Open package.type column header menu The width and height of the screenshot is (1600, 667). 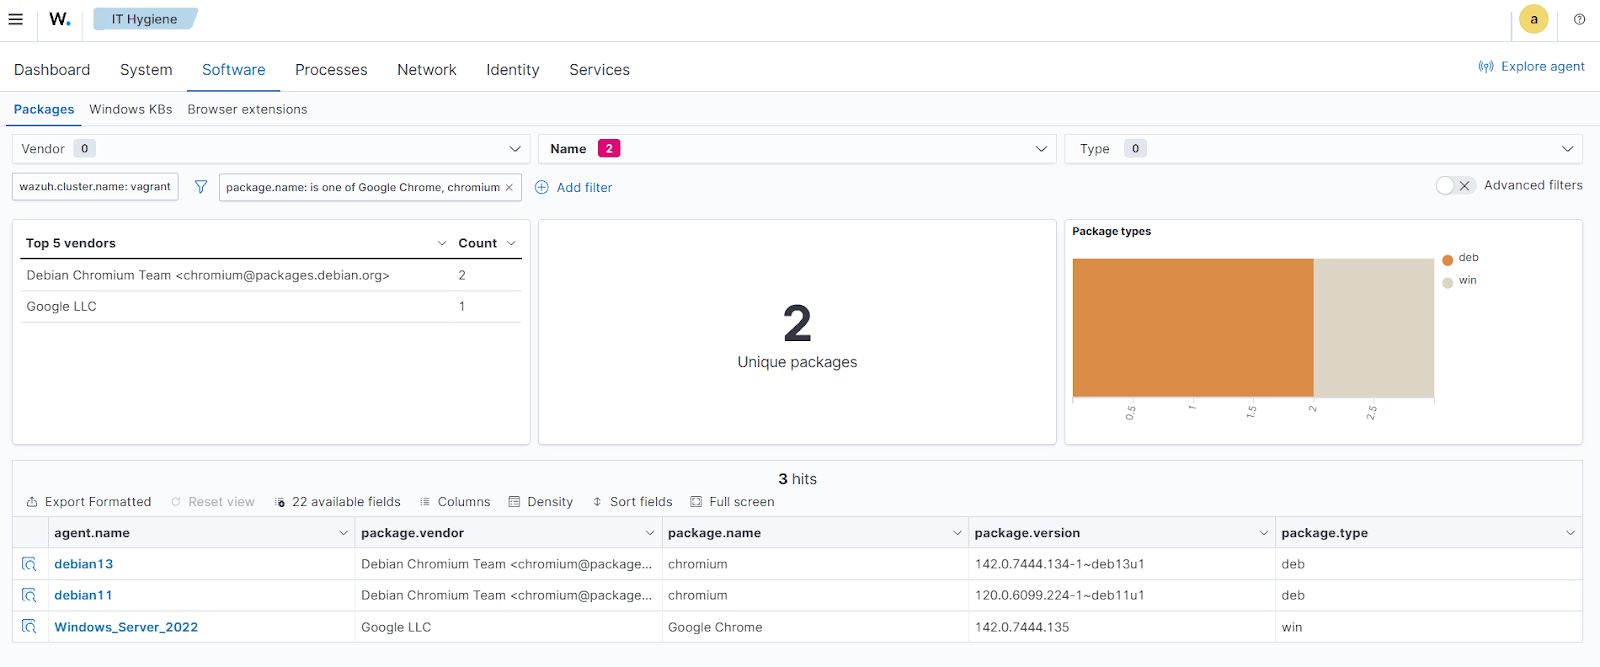click(x=1571, y=533)
